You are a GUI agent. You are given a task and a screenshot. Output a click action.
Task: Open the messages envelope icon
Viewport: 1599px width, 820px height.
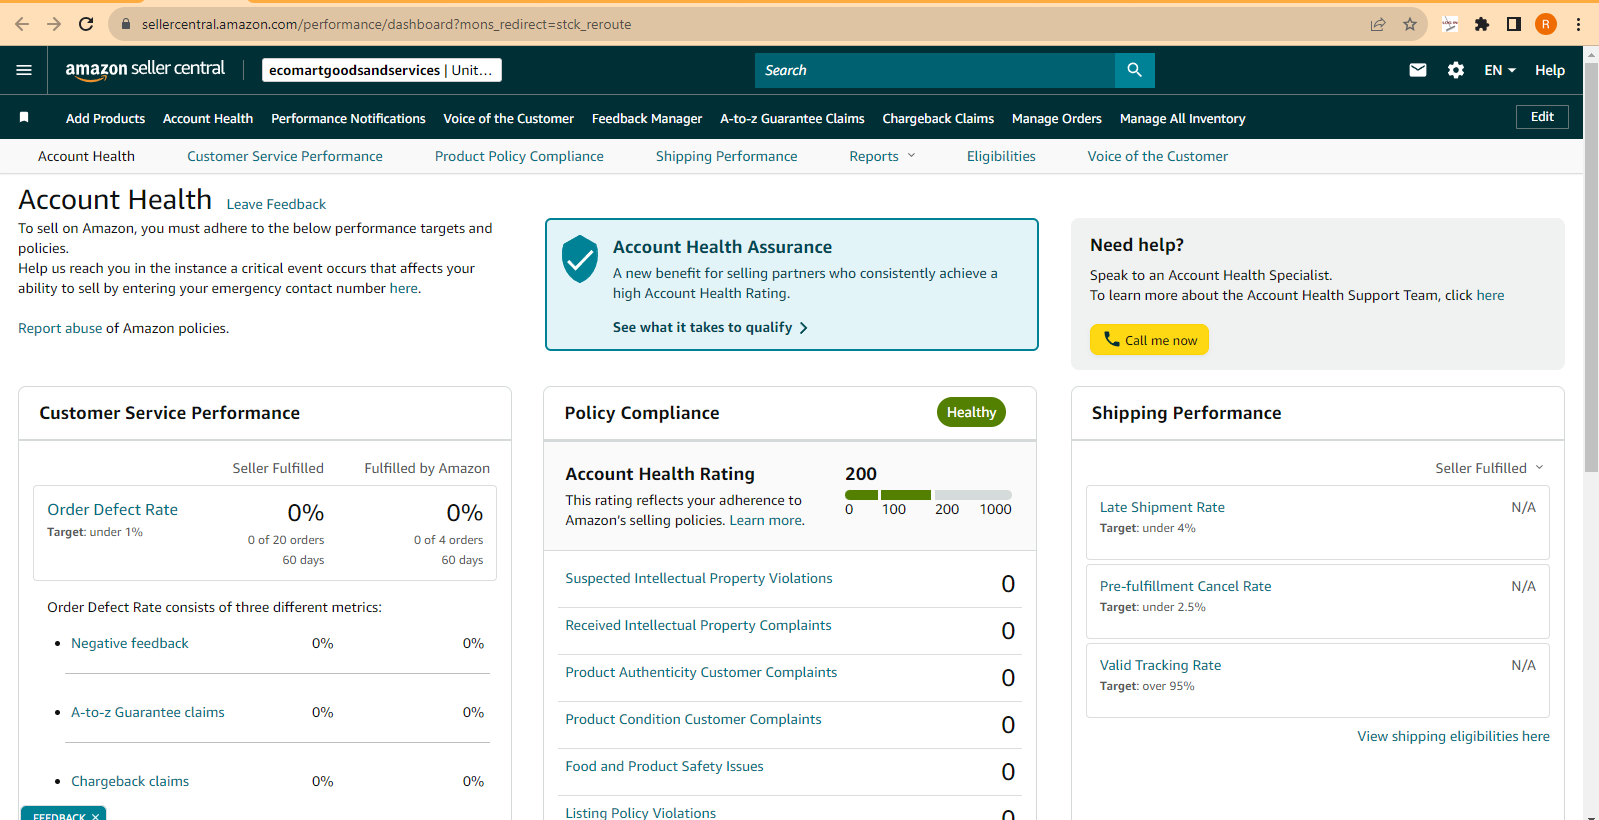(x=1418, y=70)
